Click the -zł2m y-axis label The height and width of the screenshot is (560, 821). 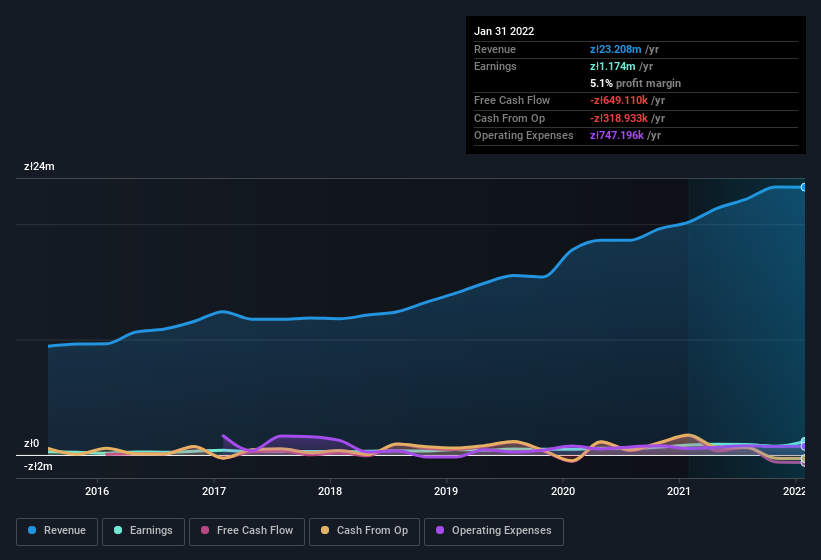[x=38, y=466]
